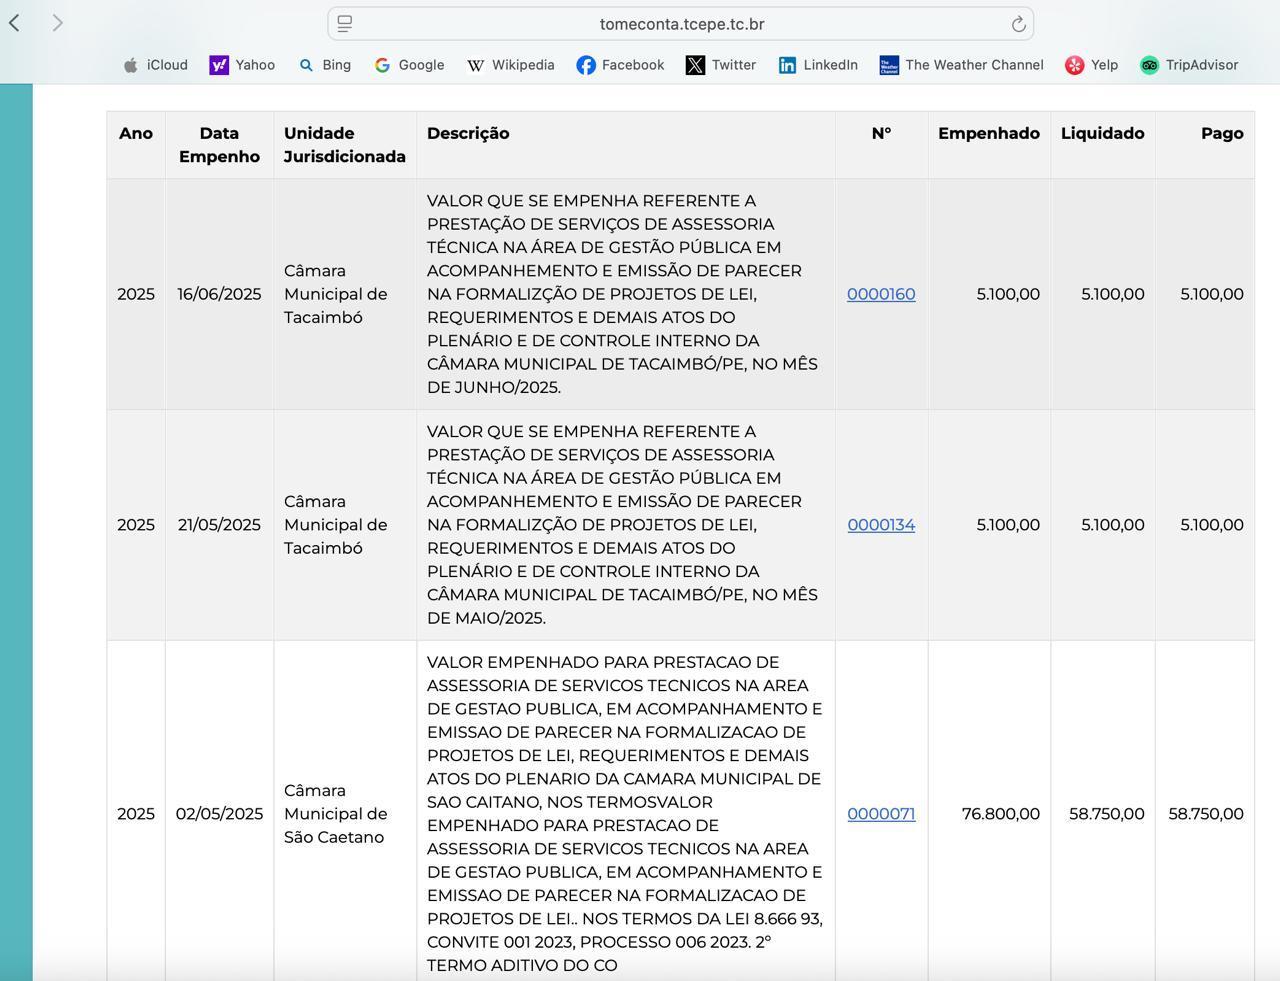Open the iCloud bookmark
Image resolution: width=1280 pixels, height=981 pixels.
(155, 65)
